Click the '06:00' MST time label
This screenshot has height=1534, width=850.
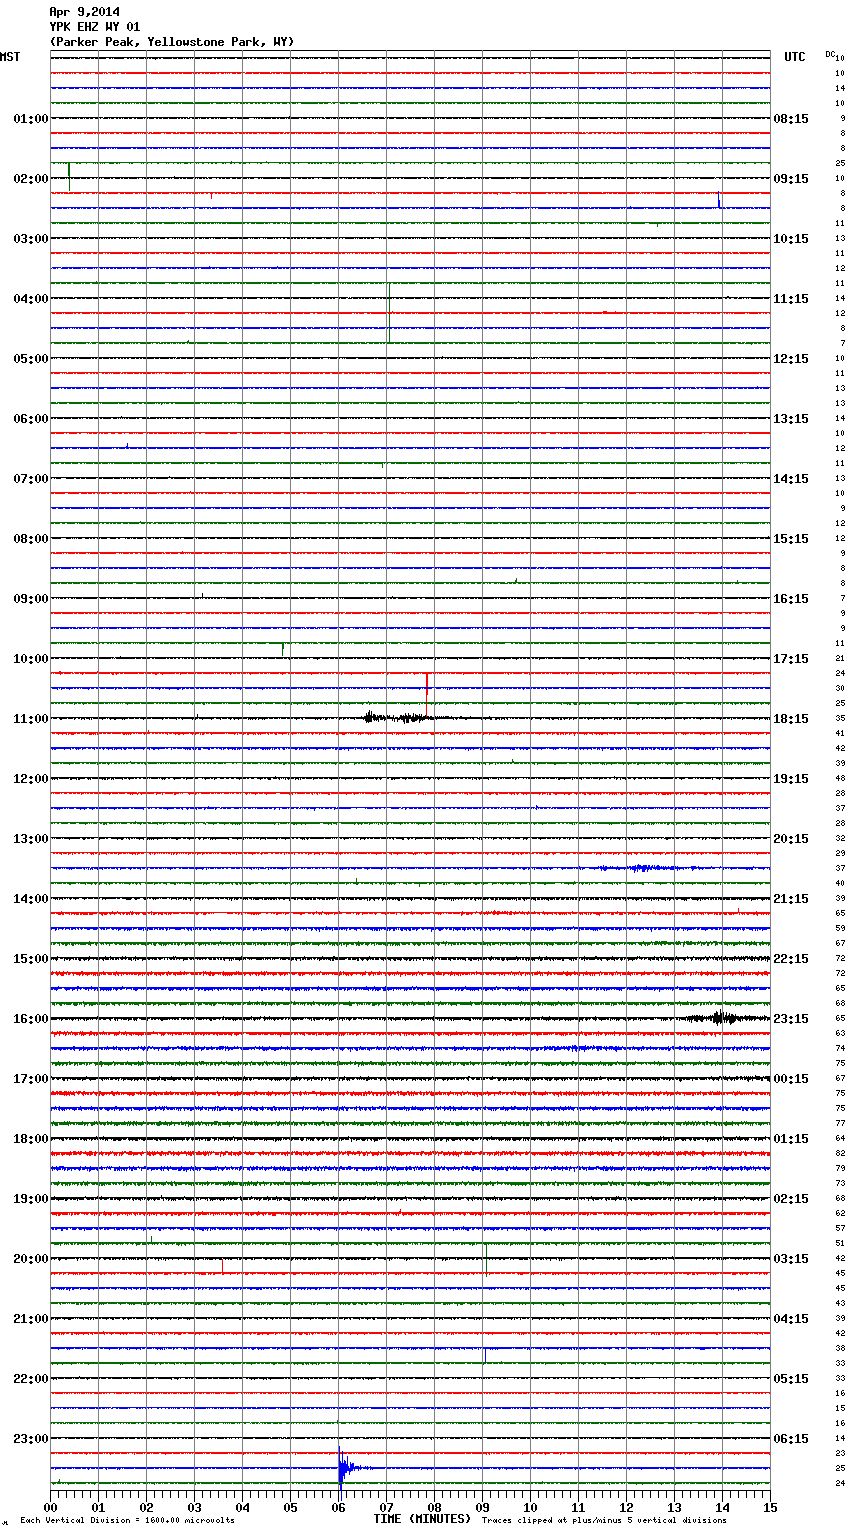[x=31, y=419]
